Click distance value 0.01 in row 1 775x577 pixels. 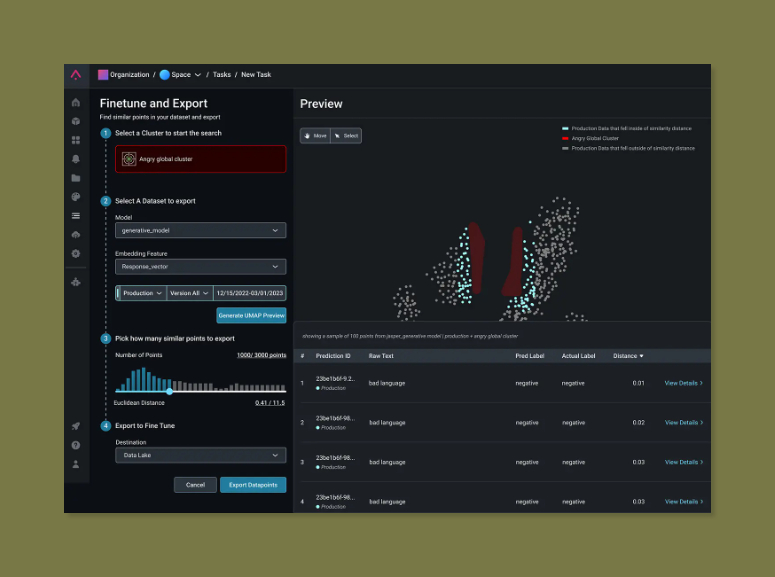639,383
